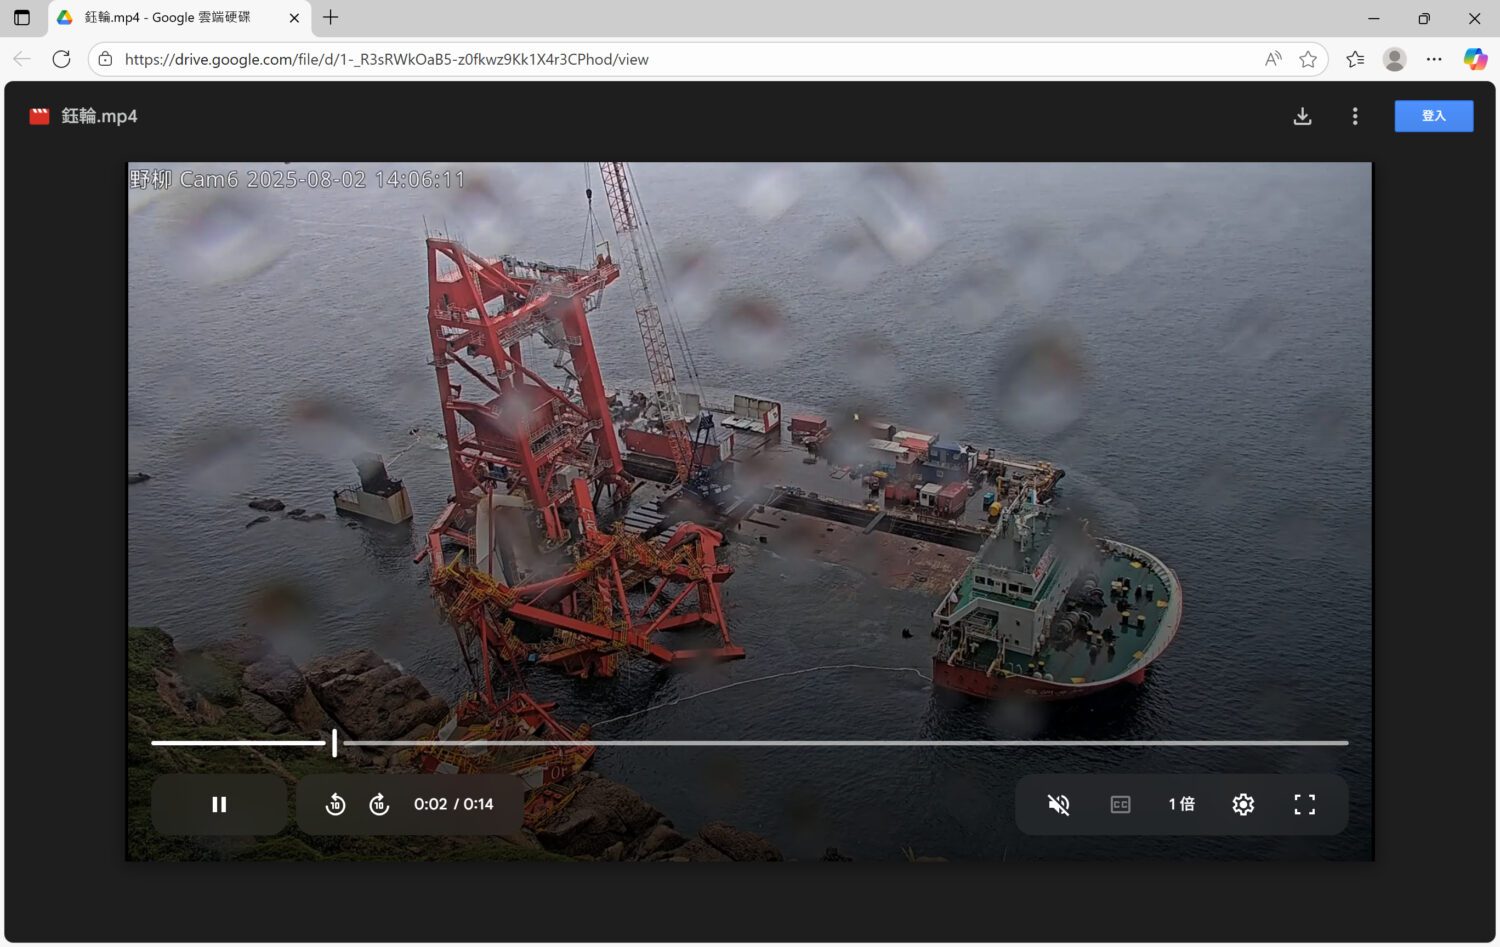
Task: Download the 鈺輪.mp4 file
Action: 1302,116
